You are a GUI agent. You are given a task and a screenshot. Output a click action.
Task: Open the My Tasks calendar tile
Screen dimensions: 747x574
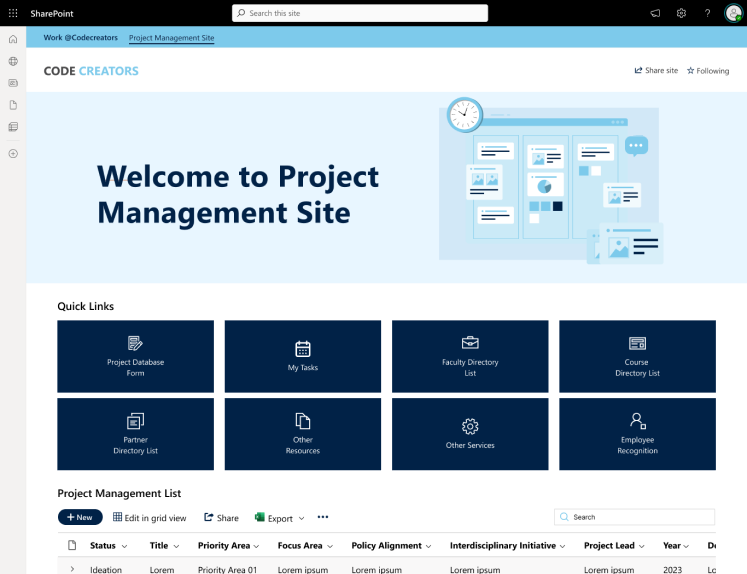point(303,356)
